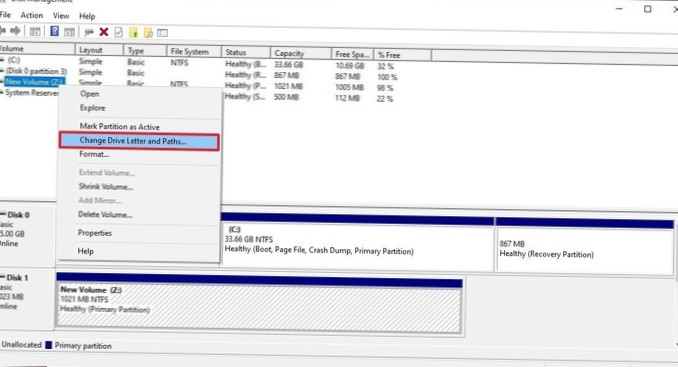This screenshot has width=678, height=367.
Task: Click the yellow folder magnifier toolbar icon
Action: (x=148, y=33)
